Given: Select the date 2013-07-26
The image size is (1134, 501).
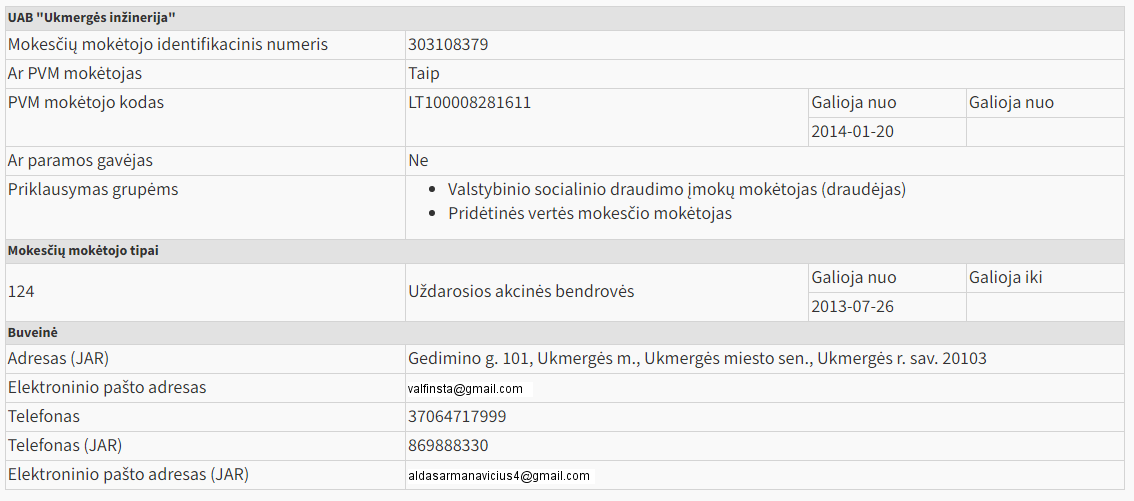Looking at the screenshot, I should click(852, 307).
